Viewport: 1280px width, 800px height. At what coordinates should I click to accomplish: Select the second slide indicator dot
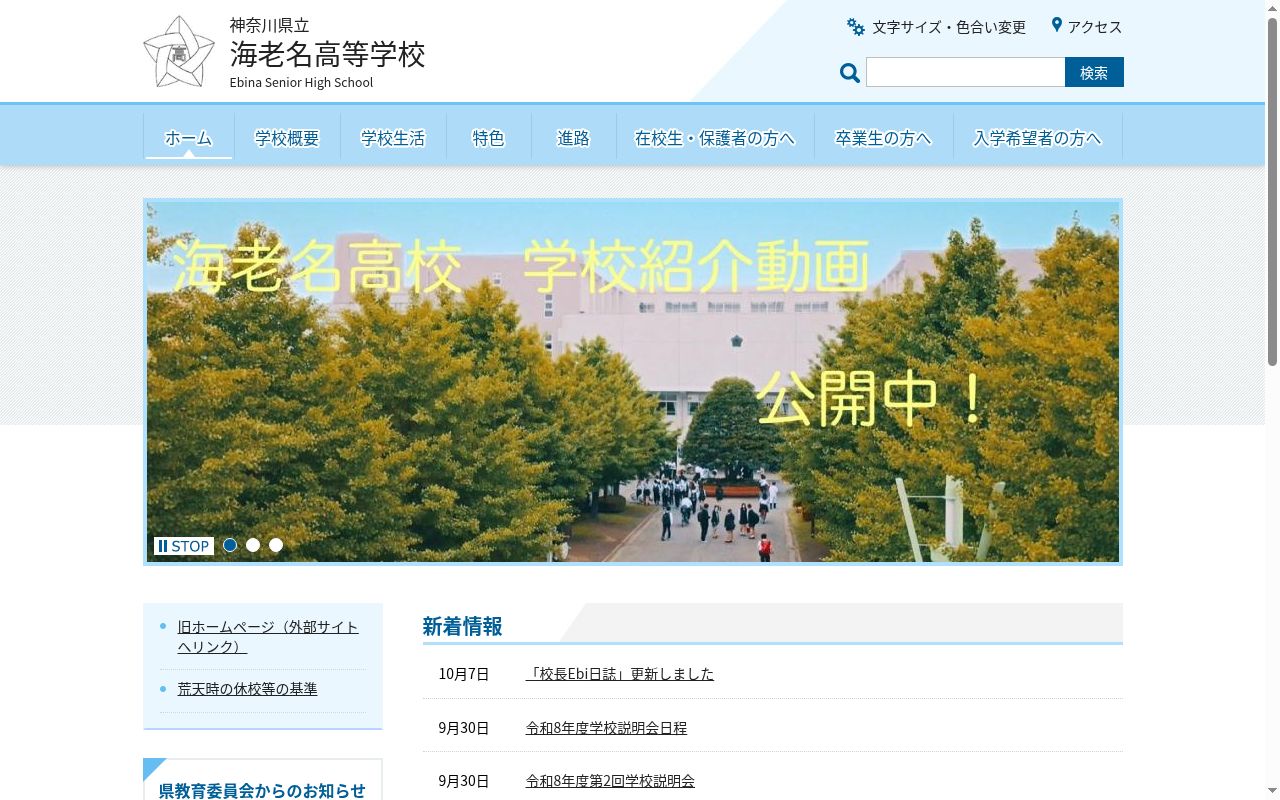[x=253, y=545]
